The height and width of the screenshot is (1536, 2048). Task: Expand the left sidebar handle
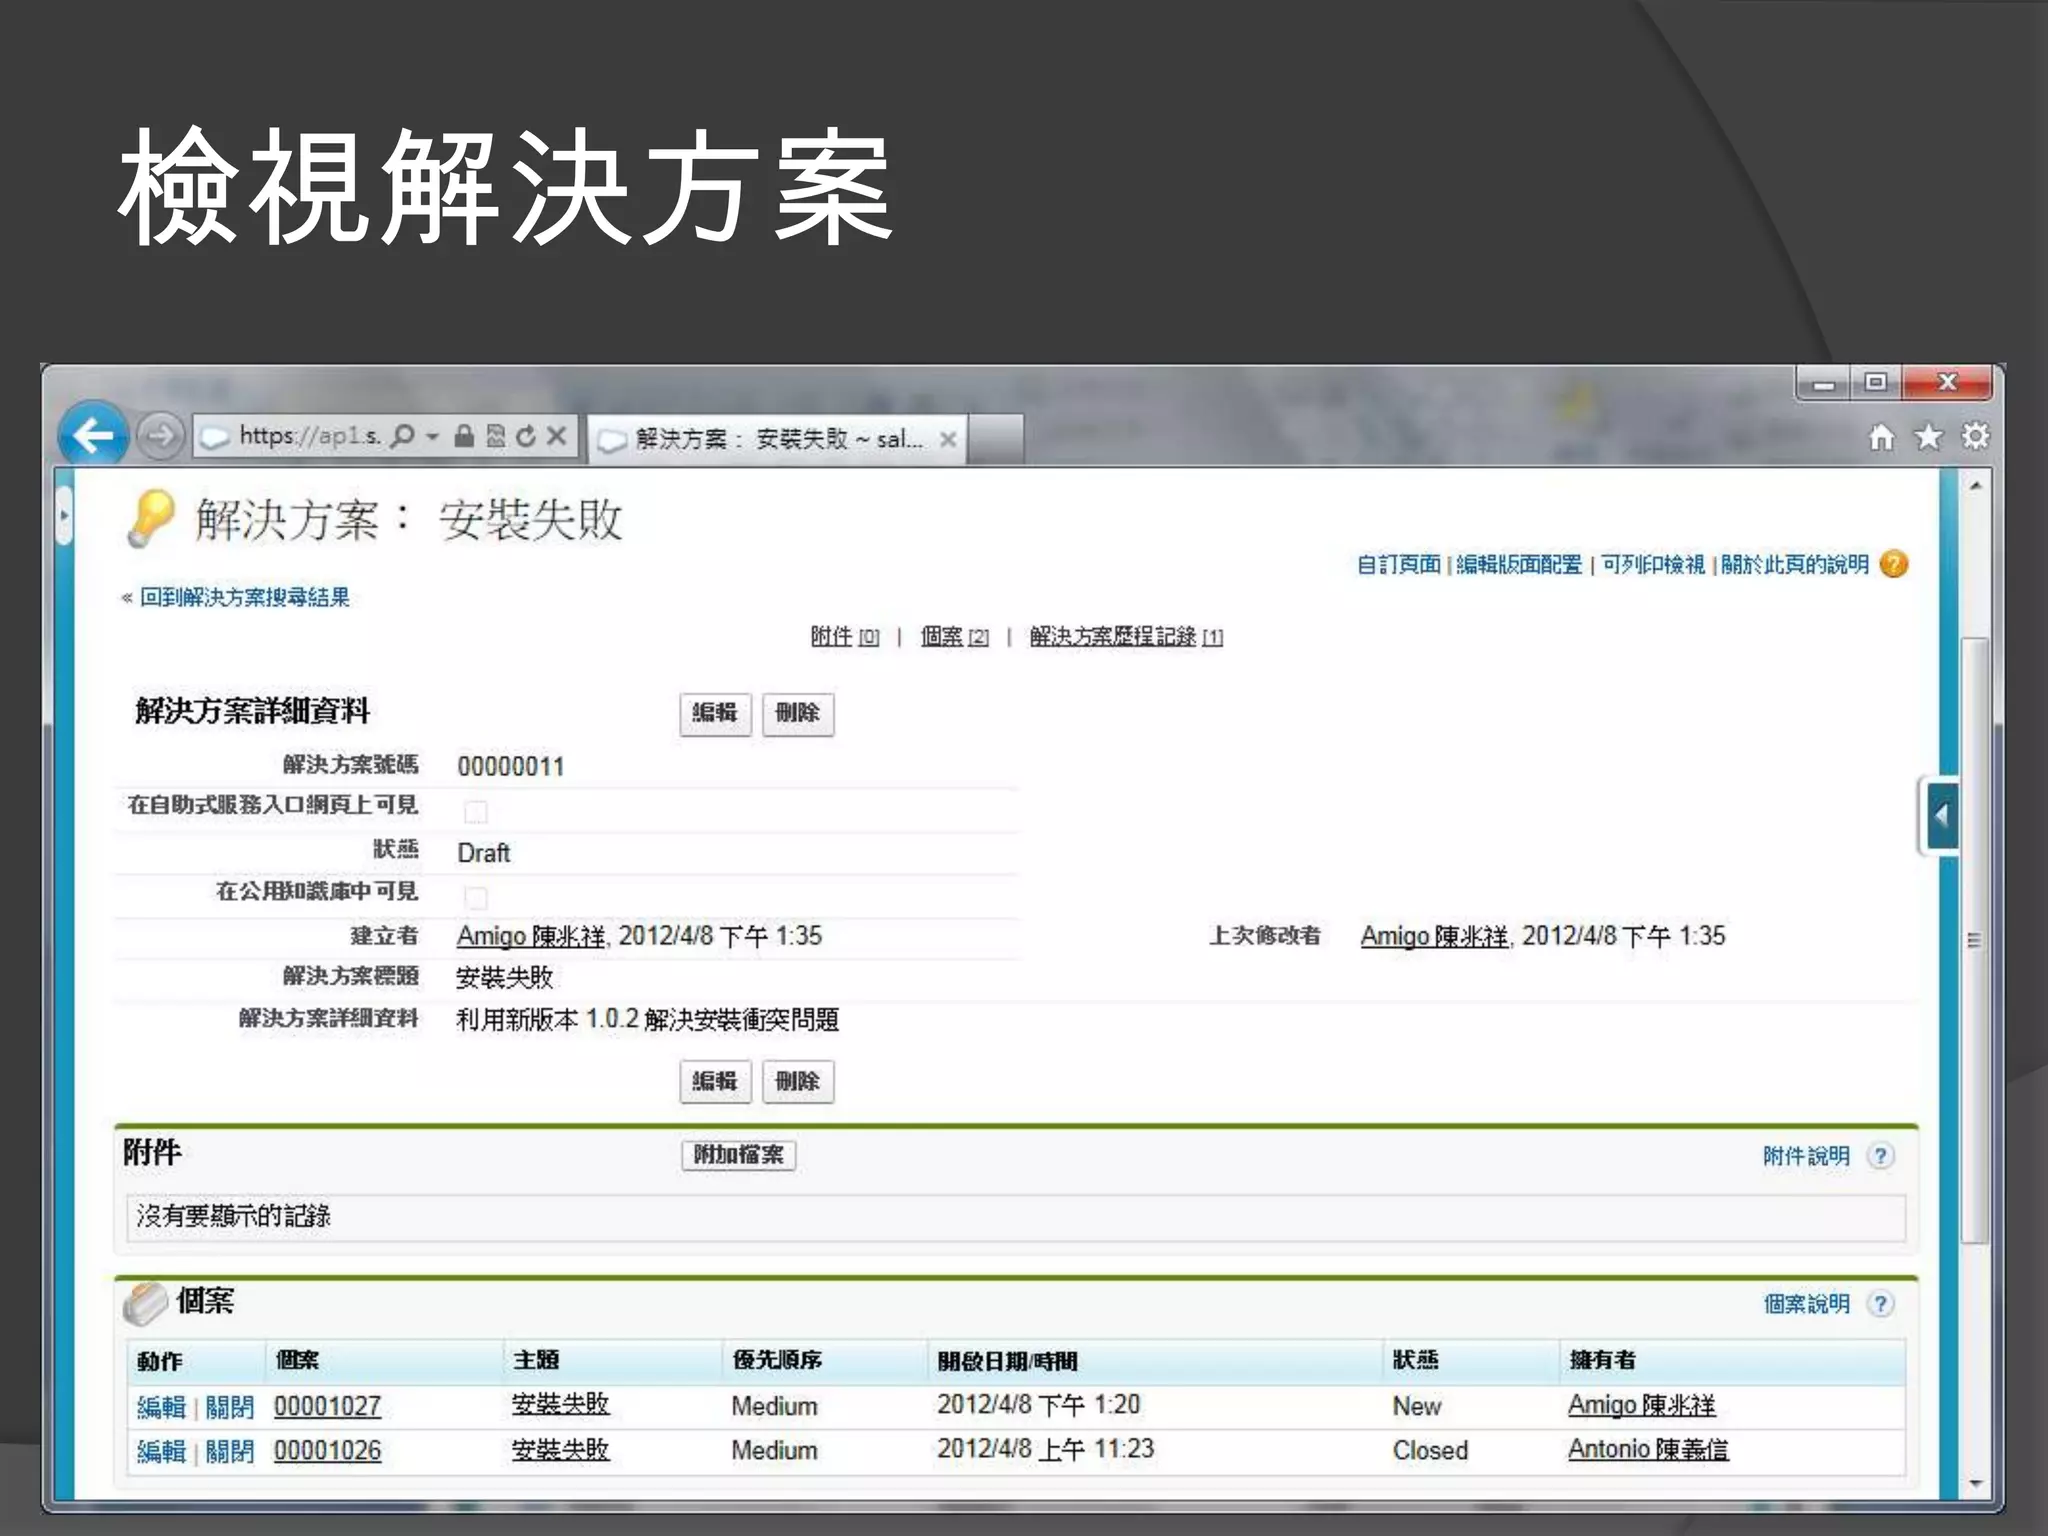64,516
